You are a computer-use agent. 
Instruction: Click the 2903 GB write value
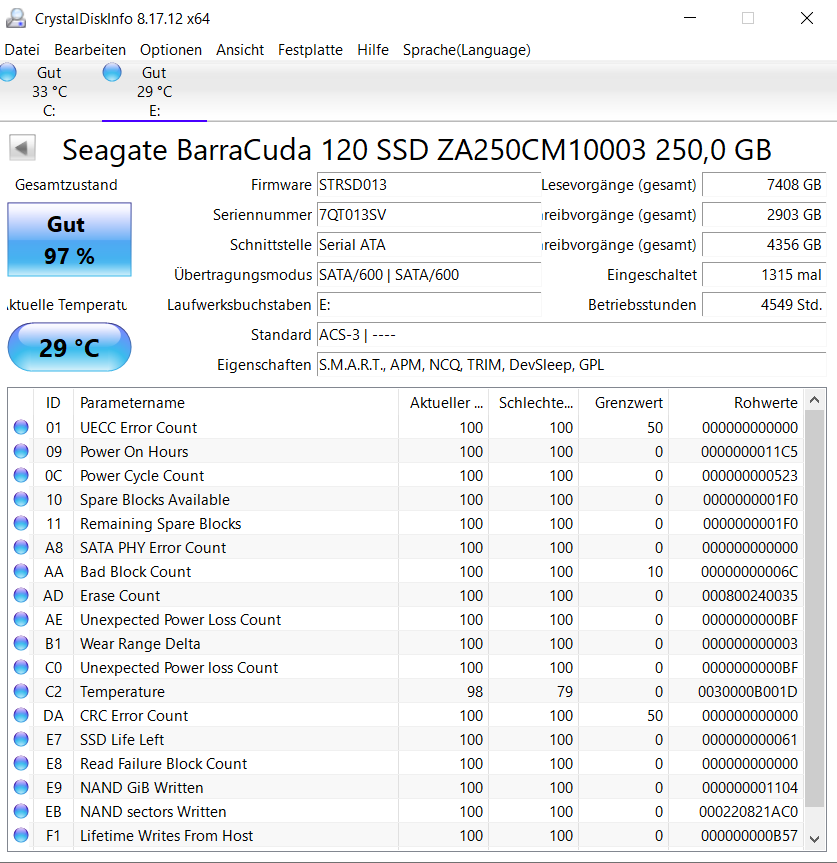coord(764,215)
